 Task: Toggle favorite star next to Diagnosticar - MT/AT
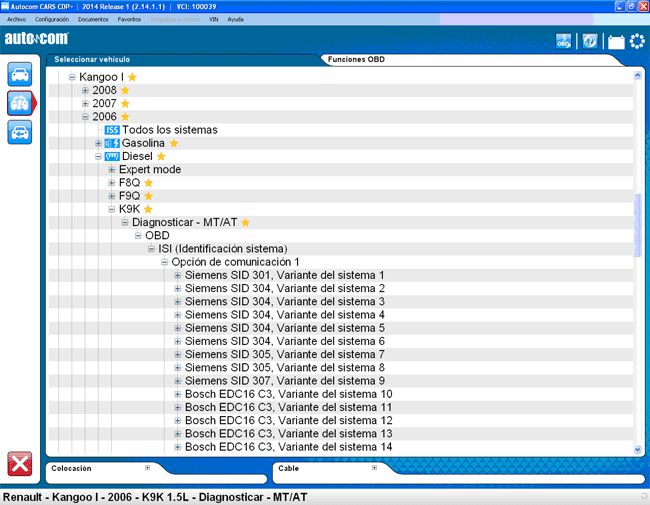coord(245,223)
